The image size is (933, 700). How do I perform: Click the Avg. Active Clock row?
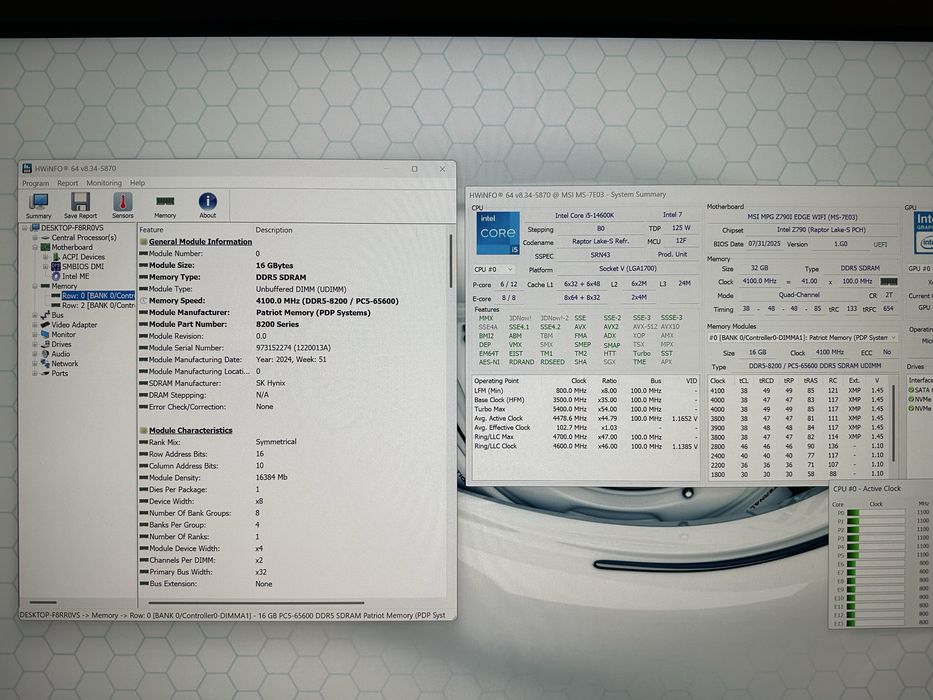pyautogui.click(x=586, y=418)
